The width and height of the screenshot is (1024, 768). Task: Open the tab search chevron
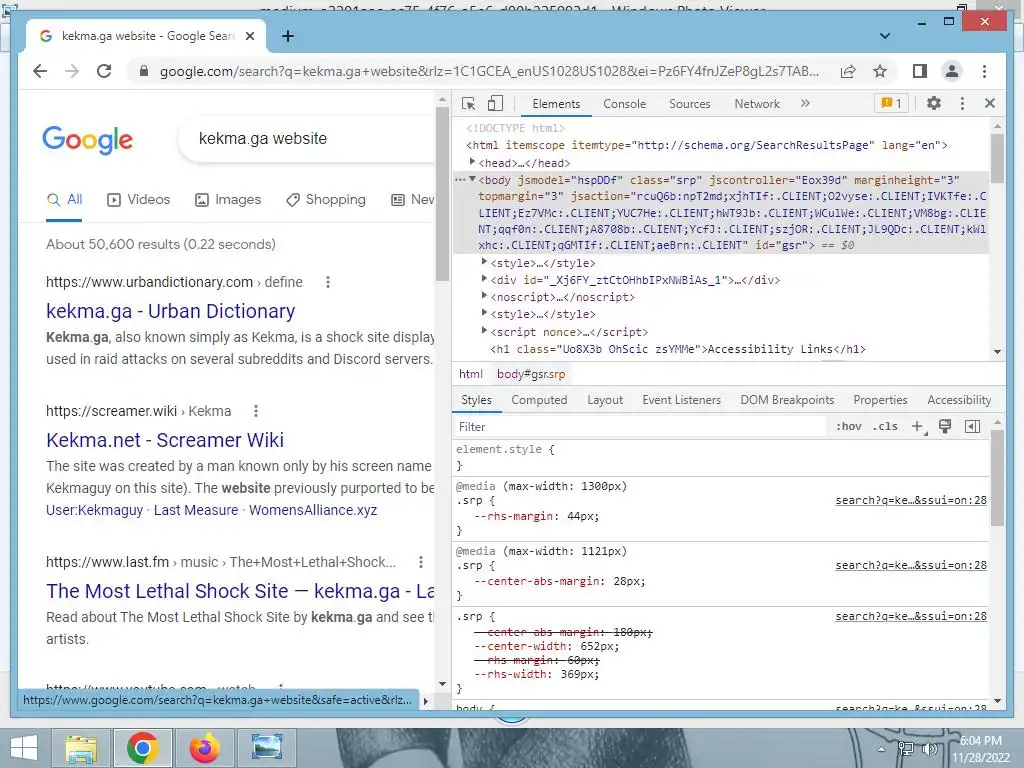[885, 36]
